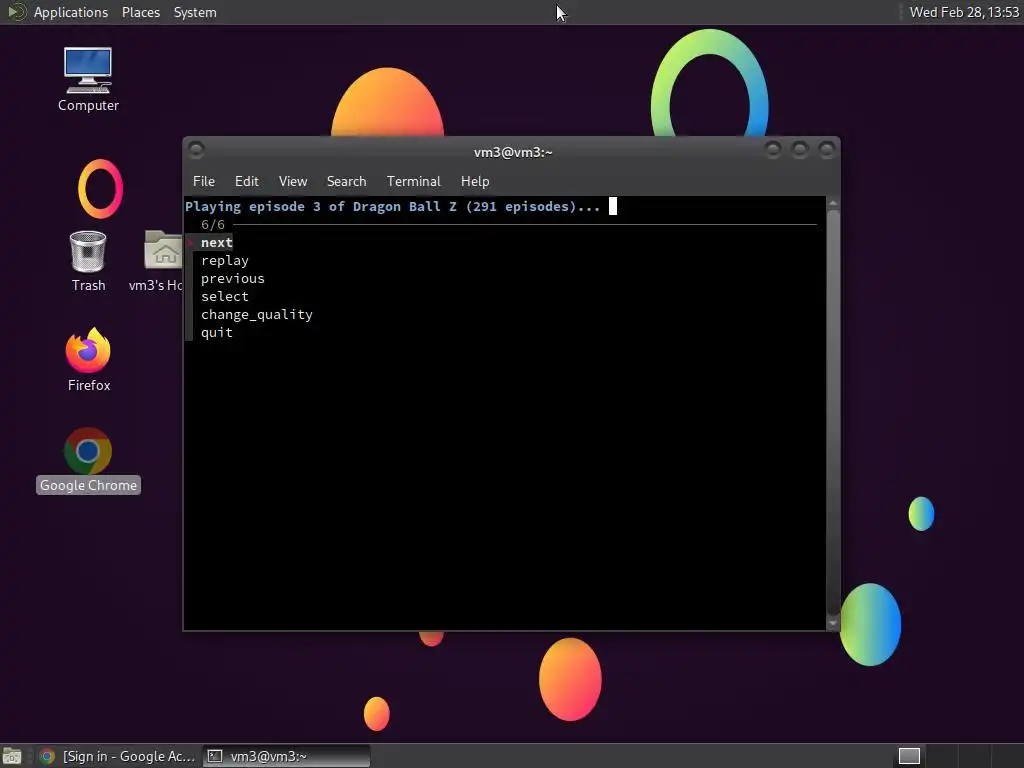Image resolution: width=1024 pixels, height=768 pixels.
Task: Open the Computer desktop icon
Action: (88, 79)
